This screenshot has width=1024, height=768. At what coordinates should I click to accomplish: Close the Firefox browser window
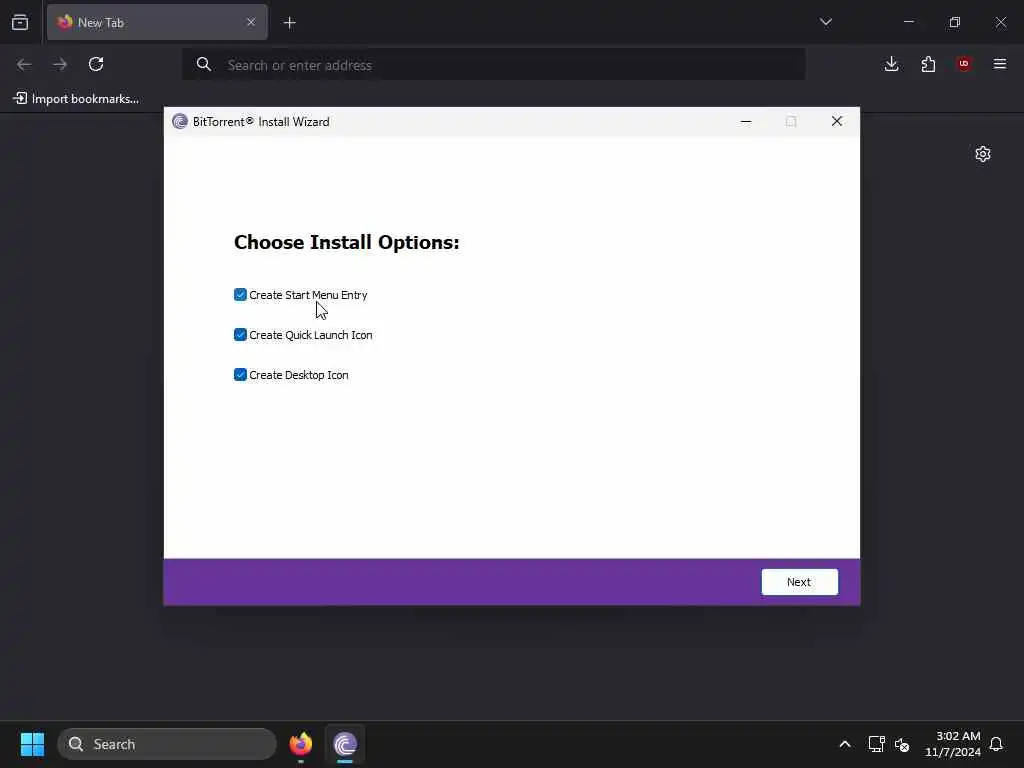click(x=1000, y=22)
